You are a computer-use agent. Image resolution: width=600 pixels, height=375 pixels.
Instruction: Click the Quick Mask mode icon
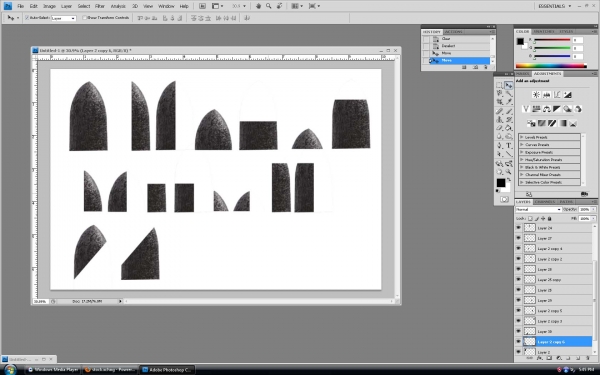(x=504, y=199)
